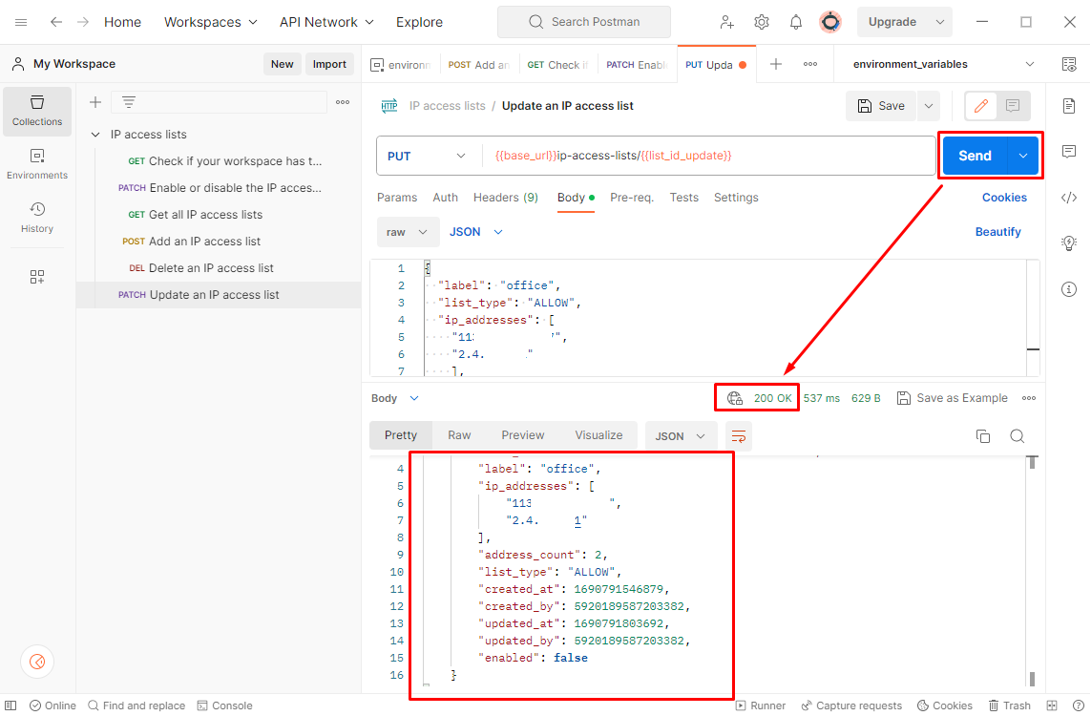Select the Preview response tab
The height and width of the screenshot is (716, 1090).
[522, 436]
